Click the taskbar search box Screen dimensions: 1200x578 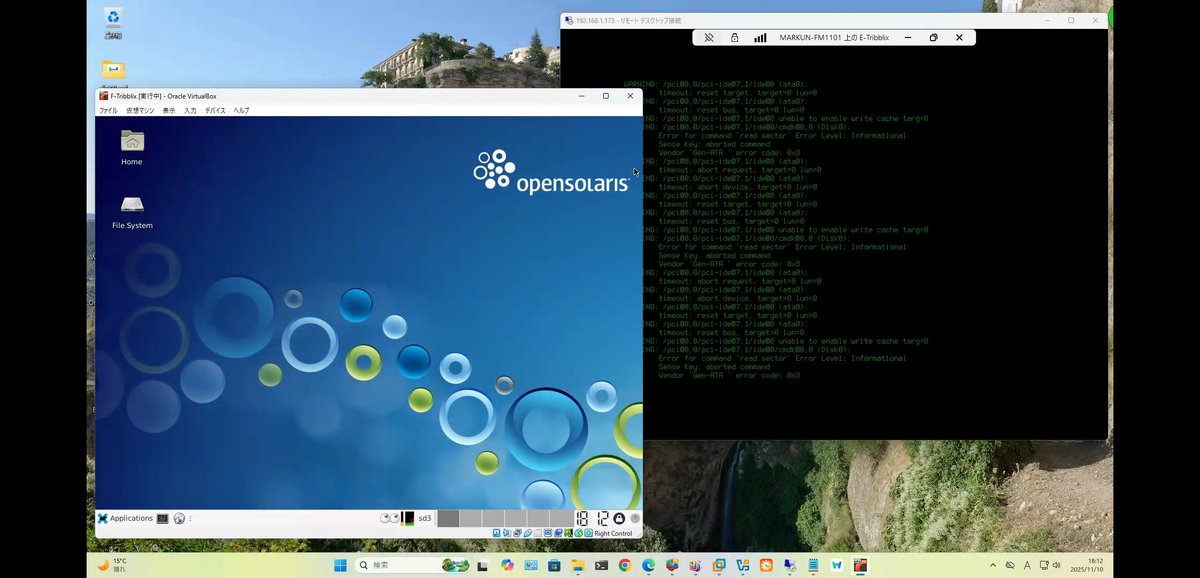coord(412,565)
